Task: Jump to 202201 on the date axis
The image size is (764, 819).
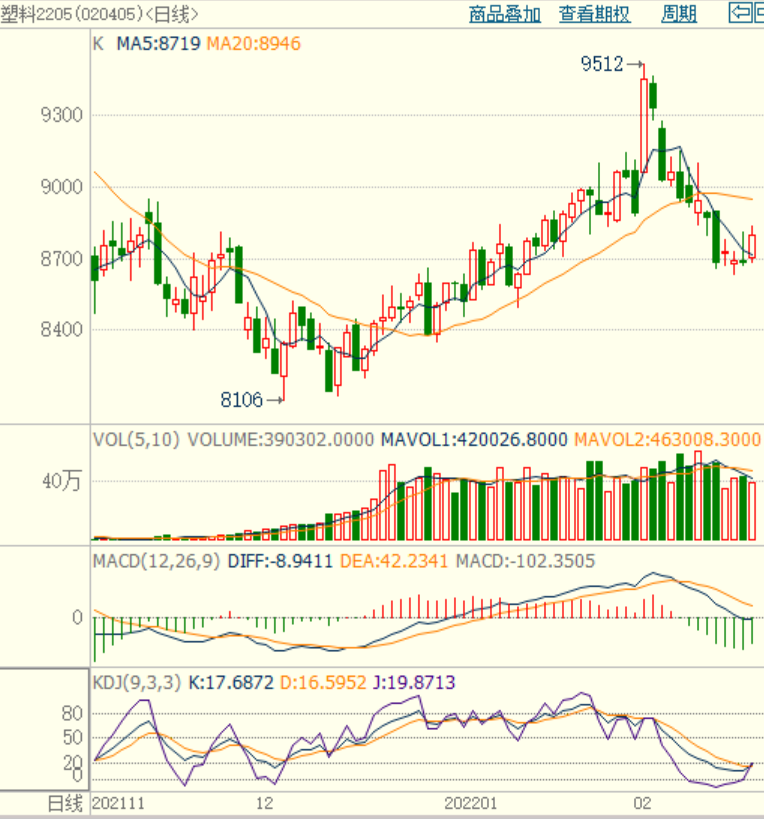Action: [x=470, y=804]
